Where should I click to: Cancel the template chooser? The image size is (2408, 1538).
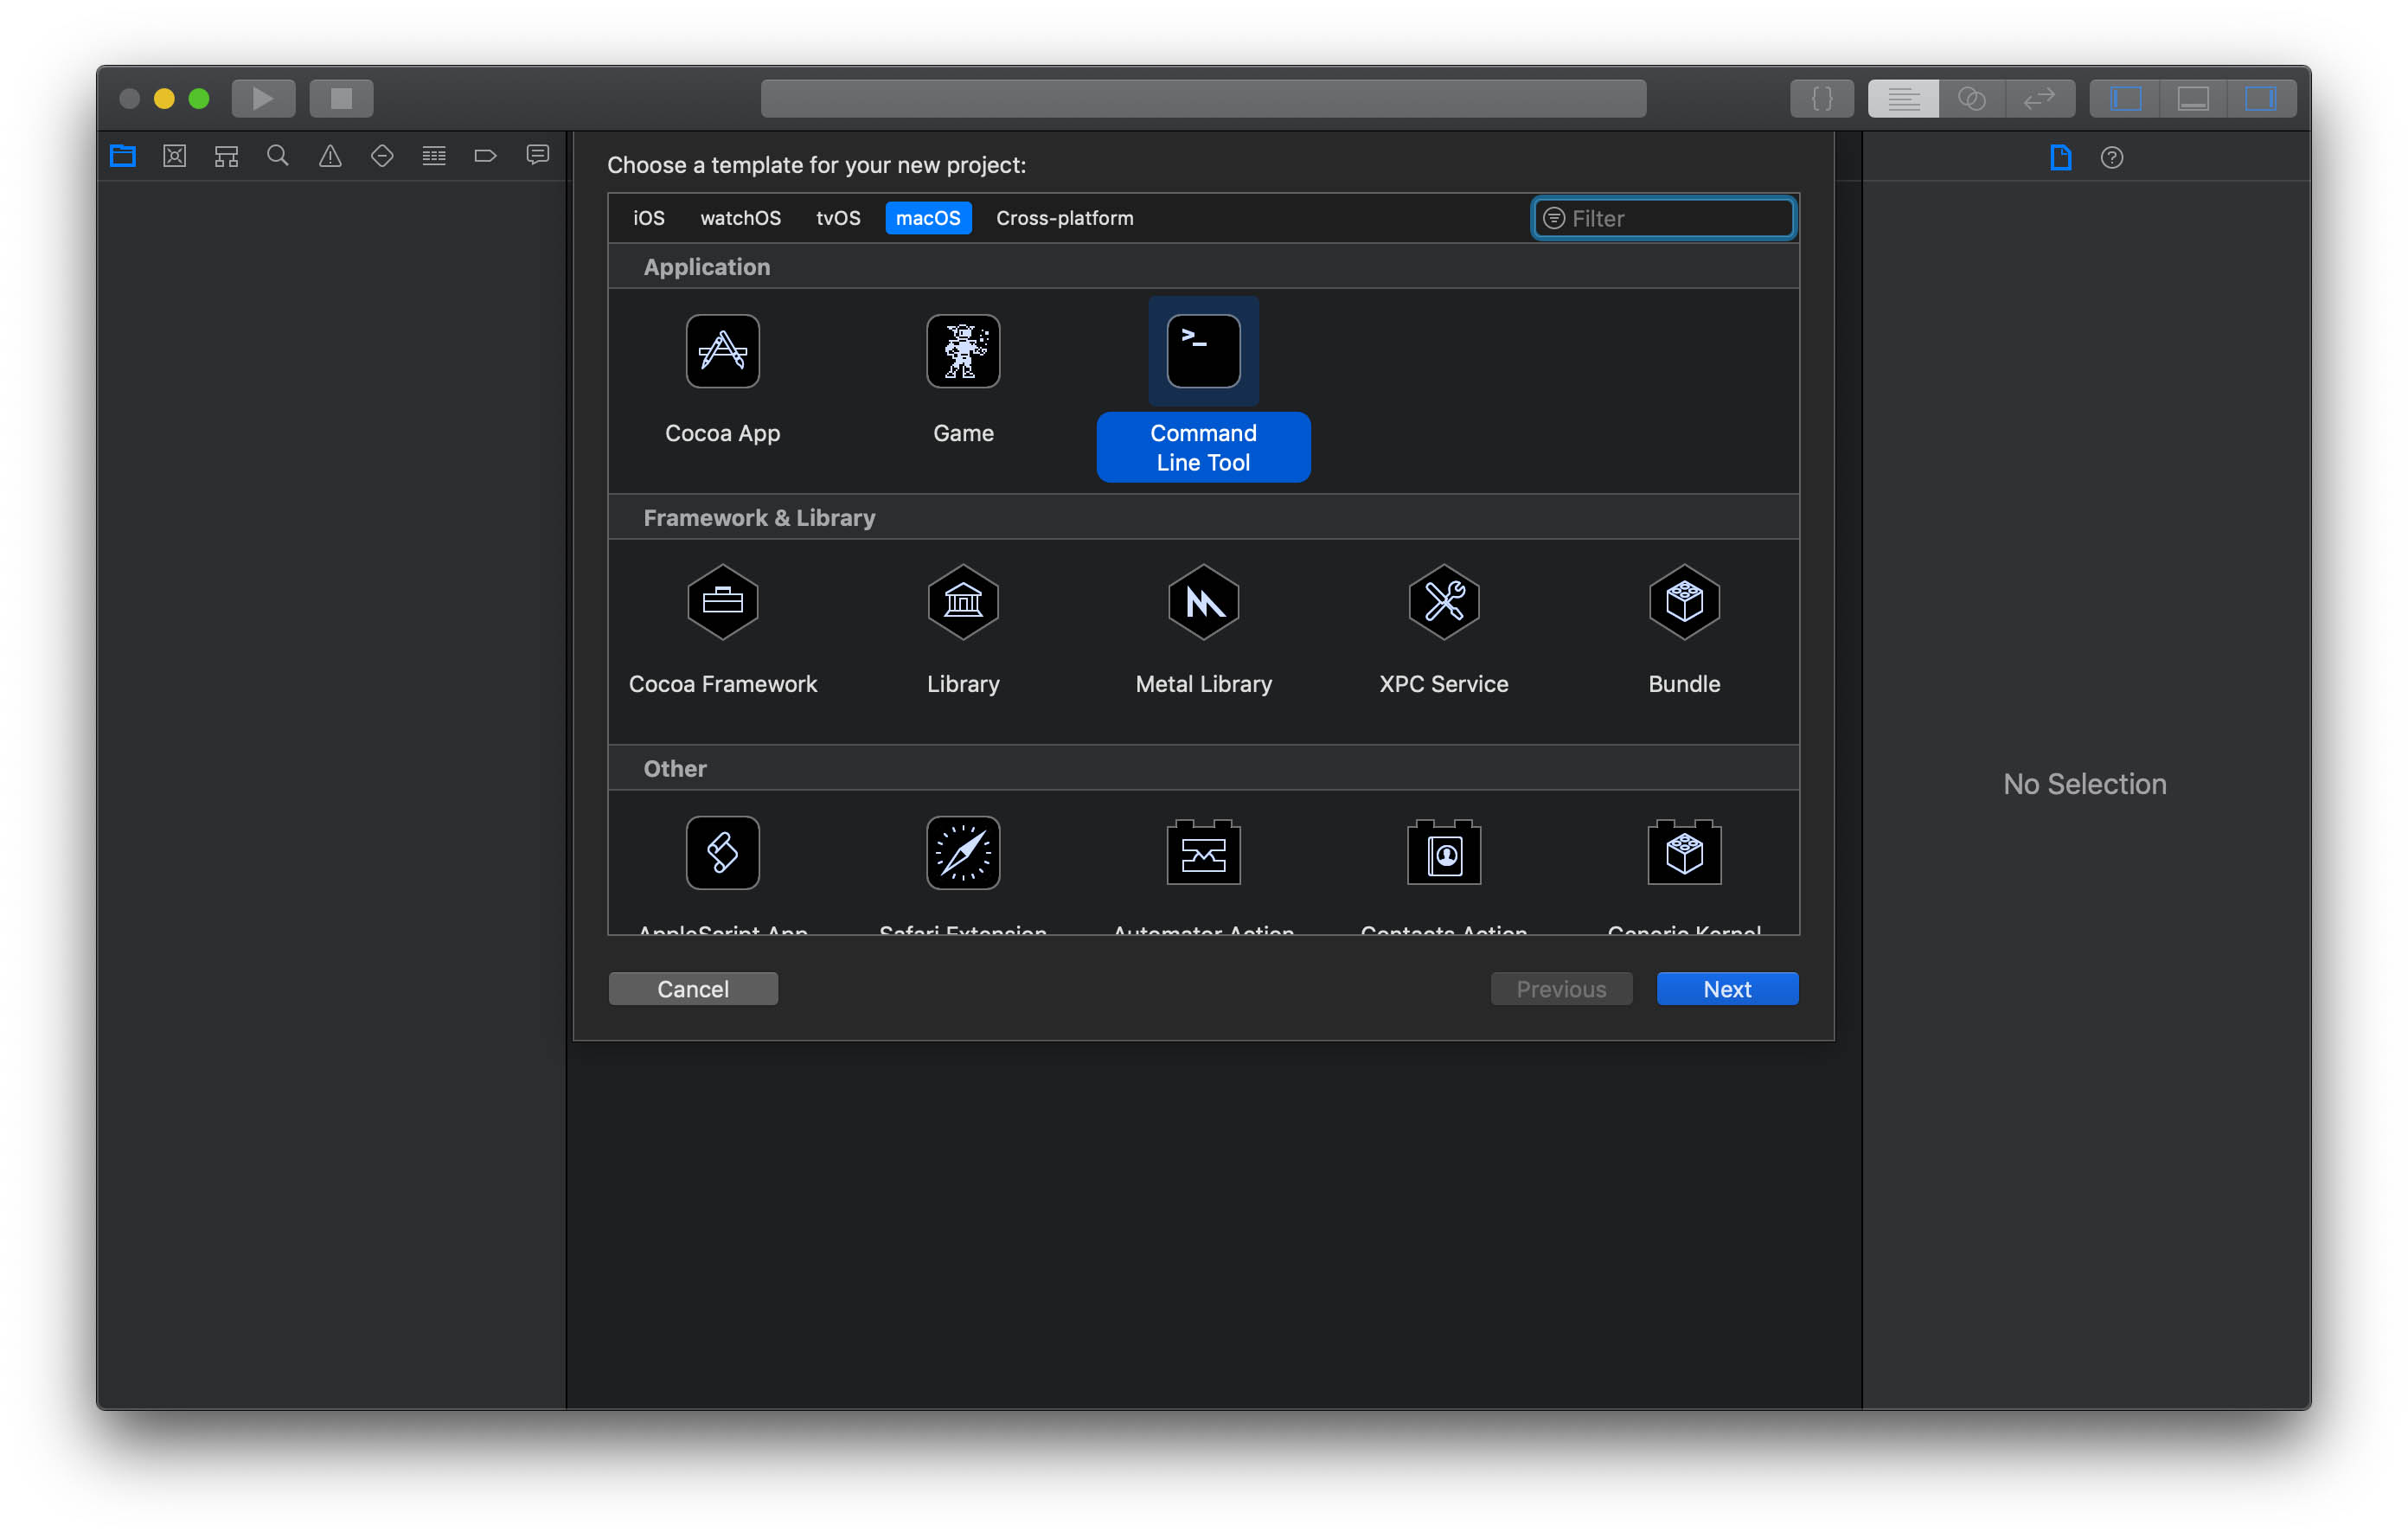point(692,989)
